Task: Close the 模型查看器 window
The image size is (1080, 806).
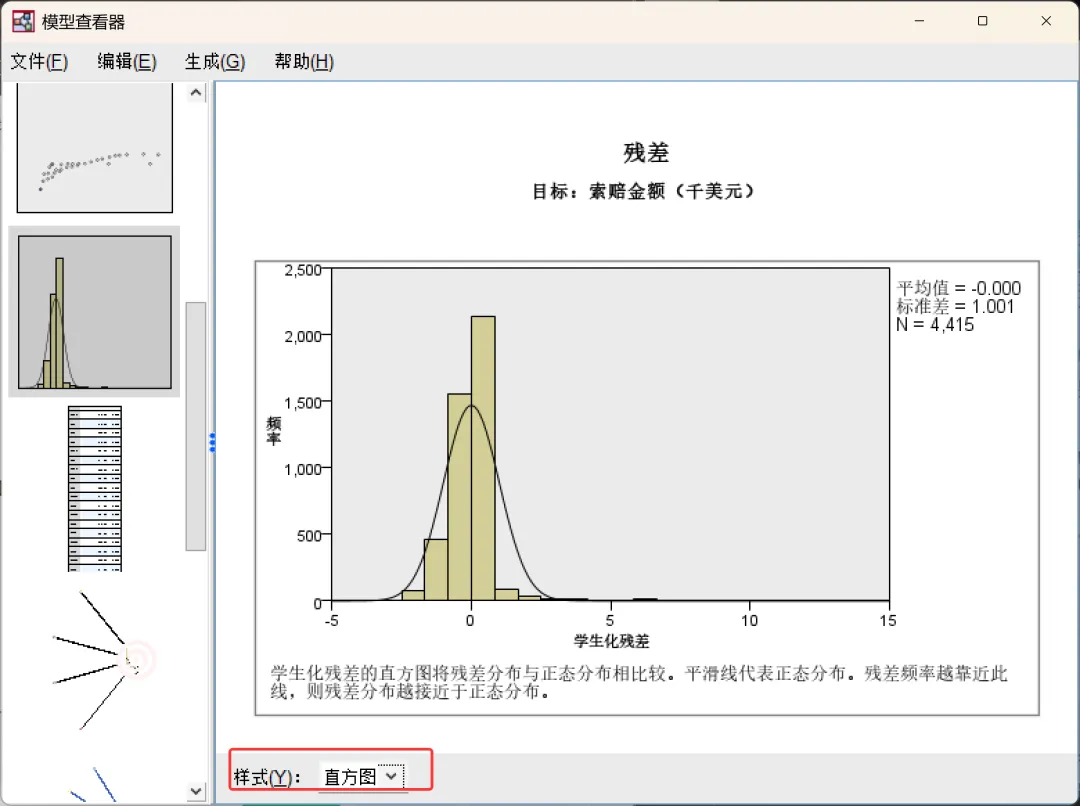Action: (1046, 21)
